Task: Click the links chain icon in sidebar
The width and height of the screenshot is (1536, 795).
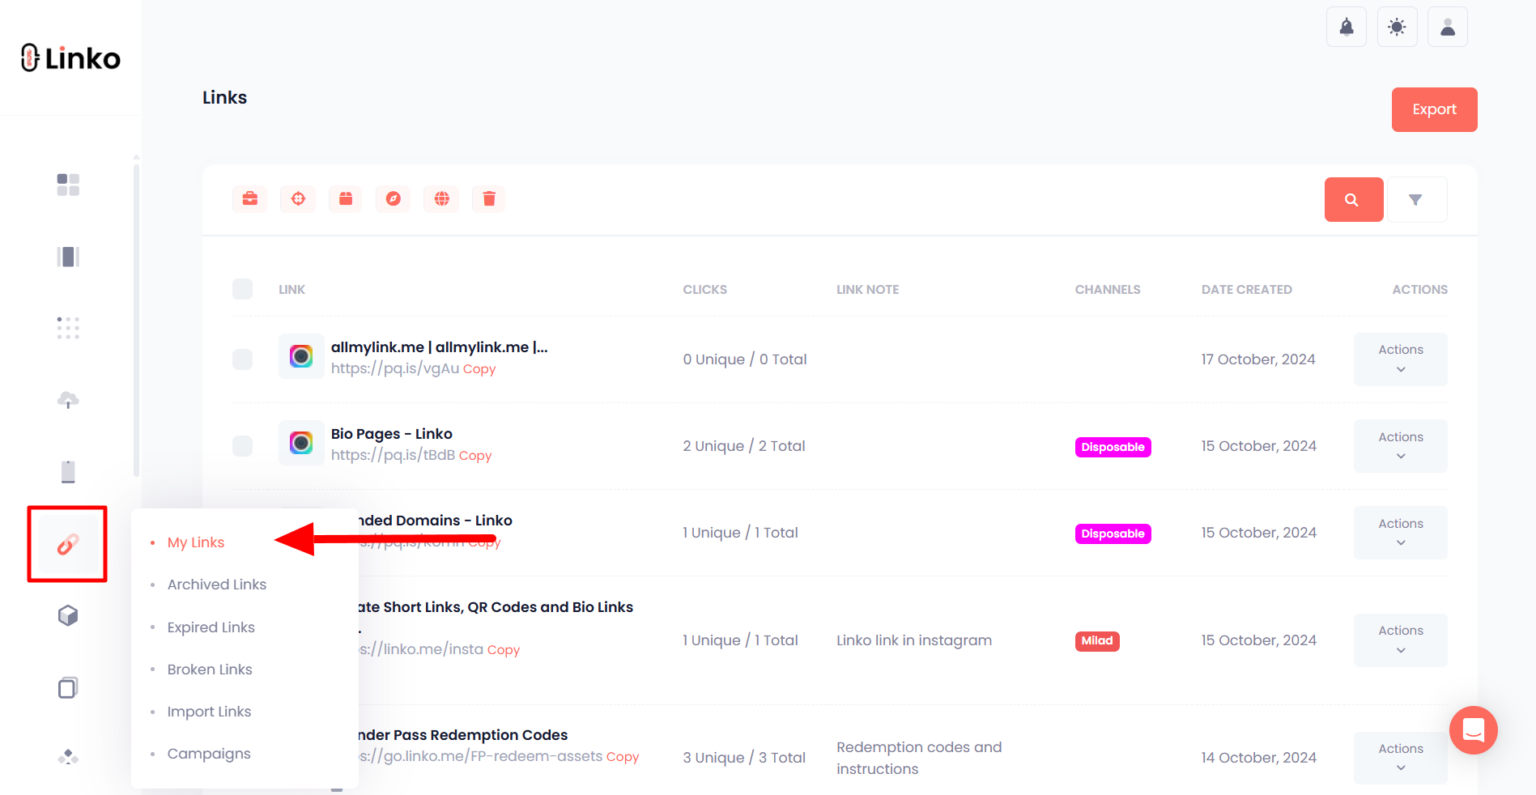Action: pyautogui.click(x=67, y=544)
